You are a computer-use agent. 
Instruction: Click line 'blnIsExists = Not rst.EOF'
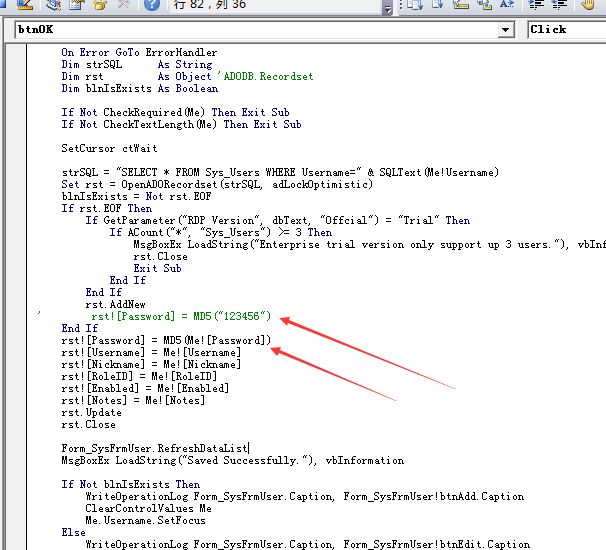click(x=136, y=196)
